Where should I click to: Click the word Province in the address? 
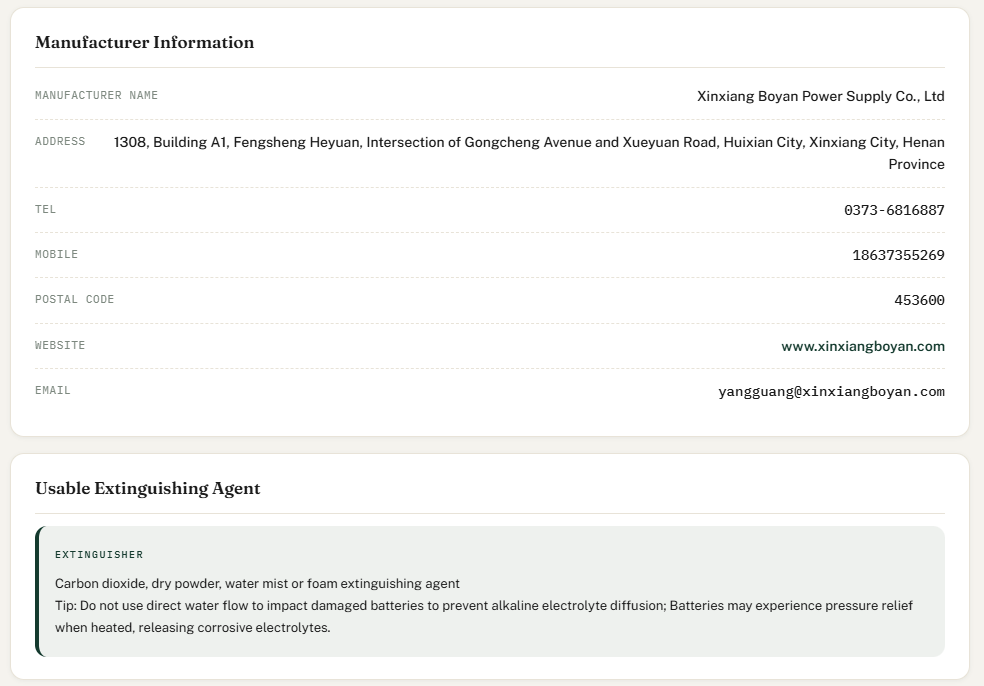point(916,164)
